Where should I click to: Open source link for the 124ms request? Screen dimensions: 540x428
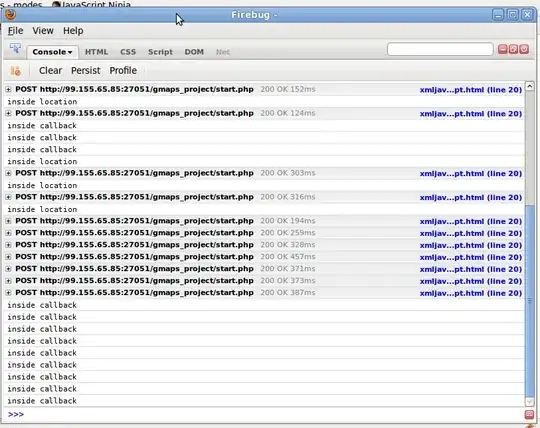tap(471, 114)
